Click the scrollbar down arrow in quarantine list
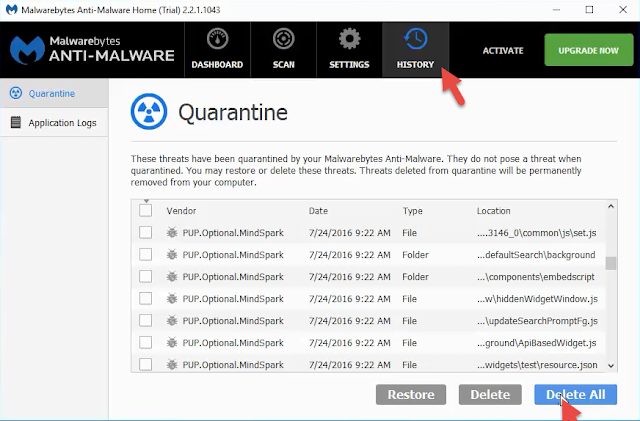Screen dimensions: 640x421 click(611, 366)
